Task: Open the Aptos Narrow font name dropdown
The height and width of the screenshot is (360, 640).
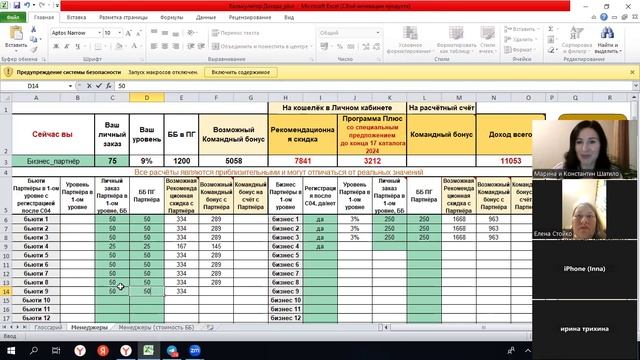Action: (x=99, y=33)
